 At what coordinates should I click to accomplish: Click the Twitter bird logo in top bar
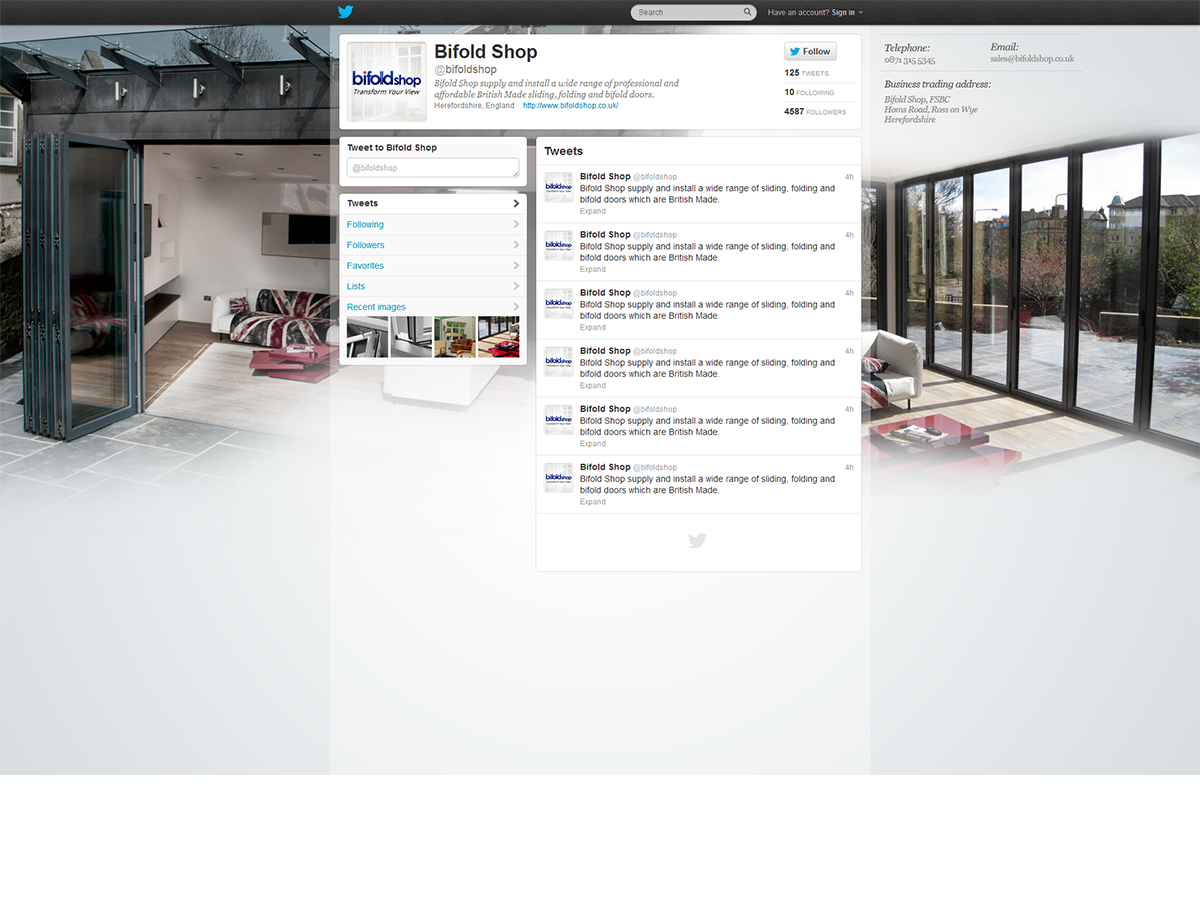click(345, 12)
